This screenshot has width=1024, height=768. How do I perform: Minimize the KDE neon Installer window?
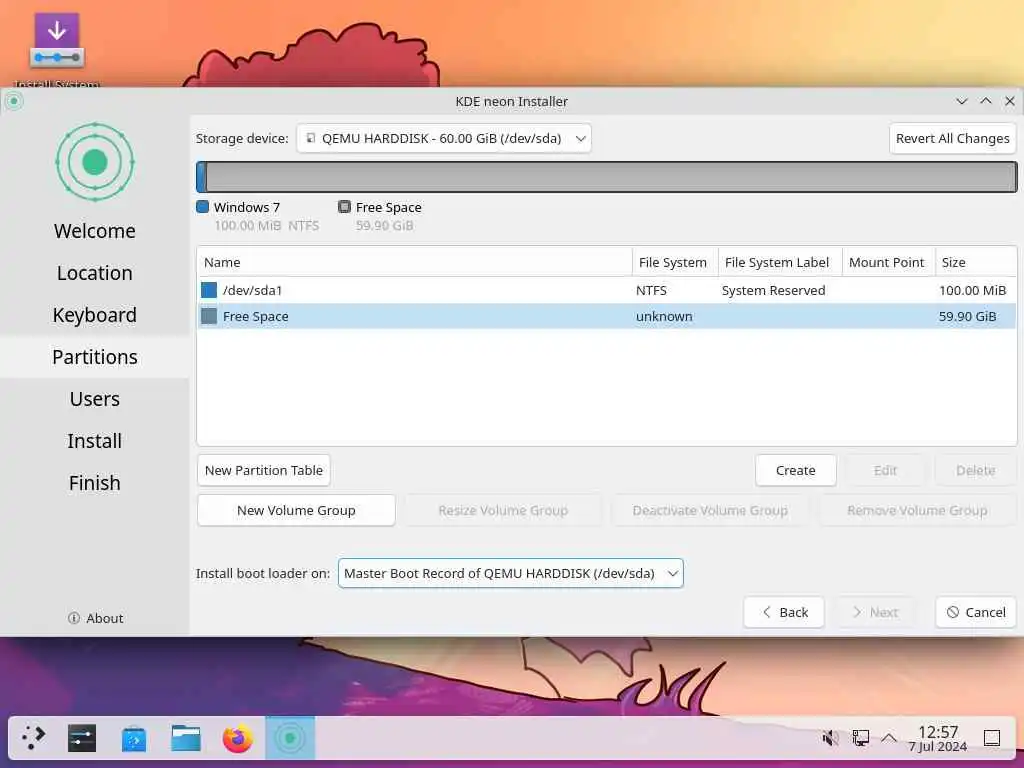961,101
